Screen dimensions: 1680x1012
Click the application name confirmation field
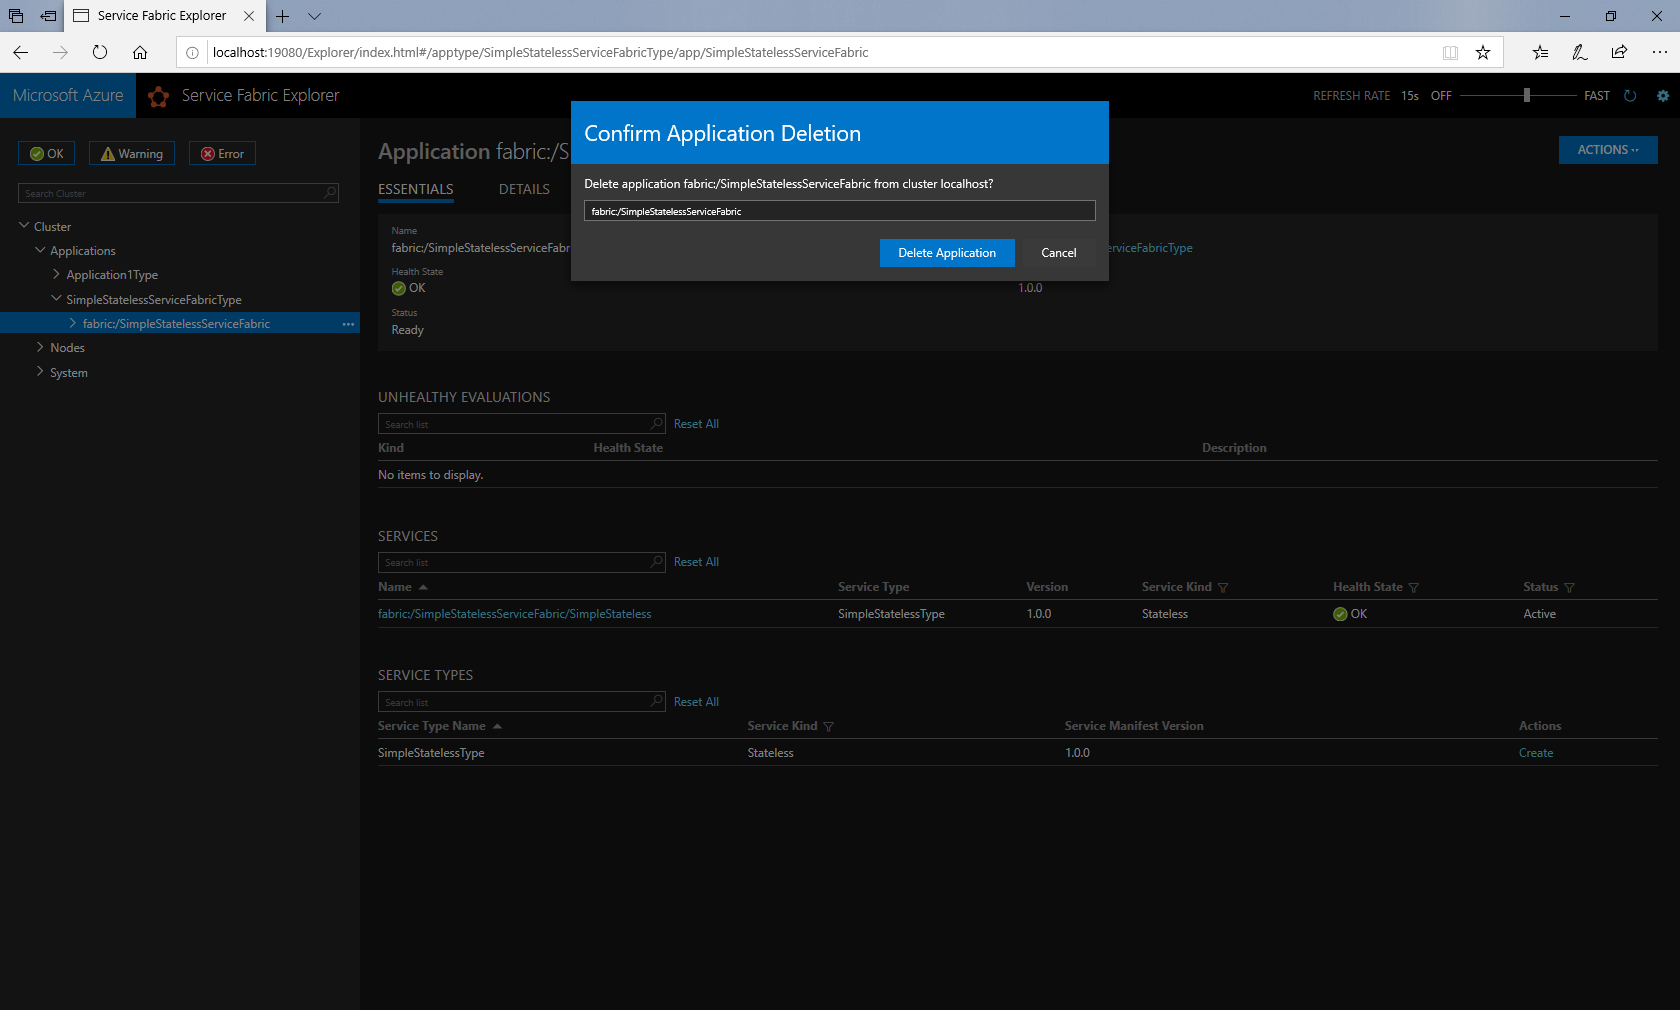click(839, 211)
